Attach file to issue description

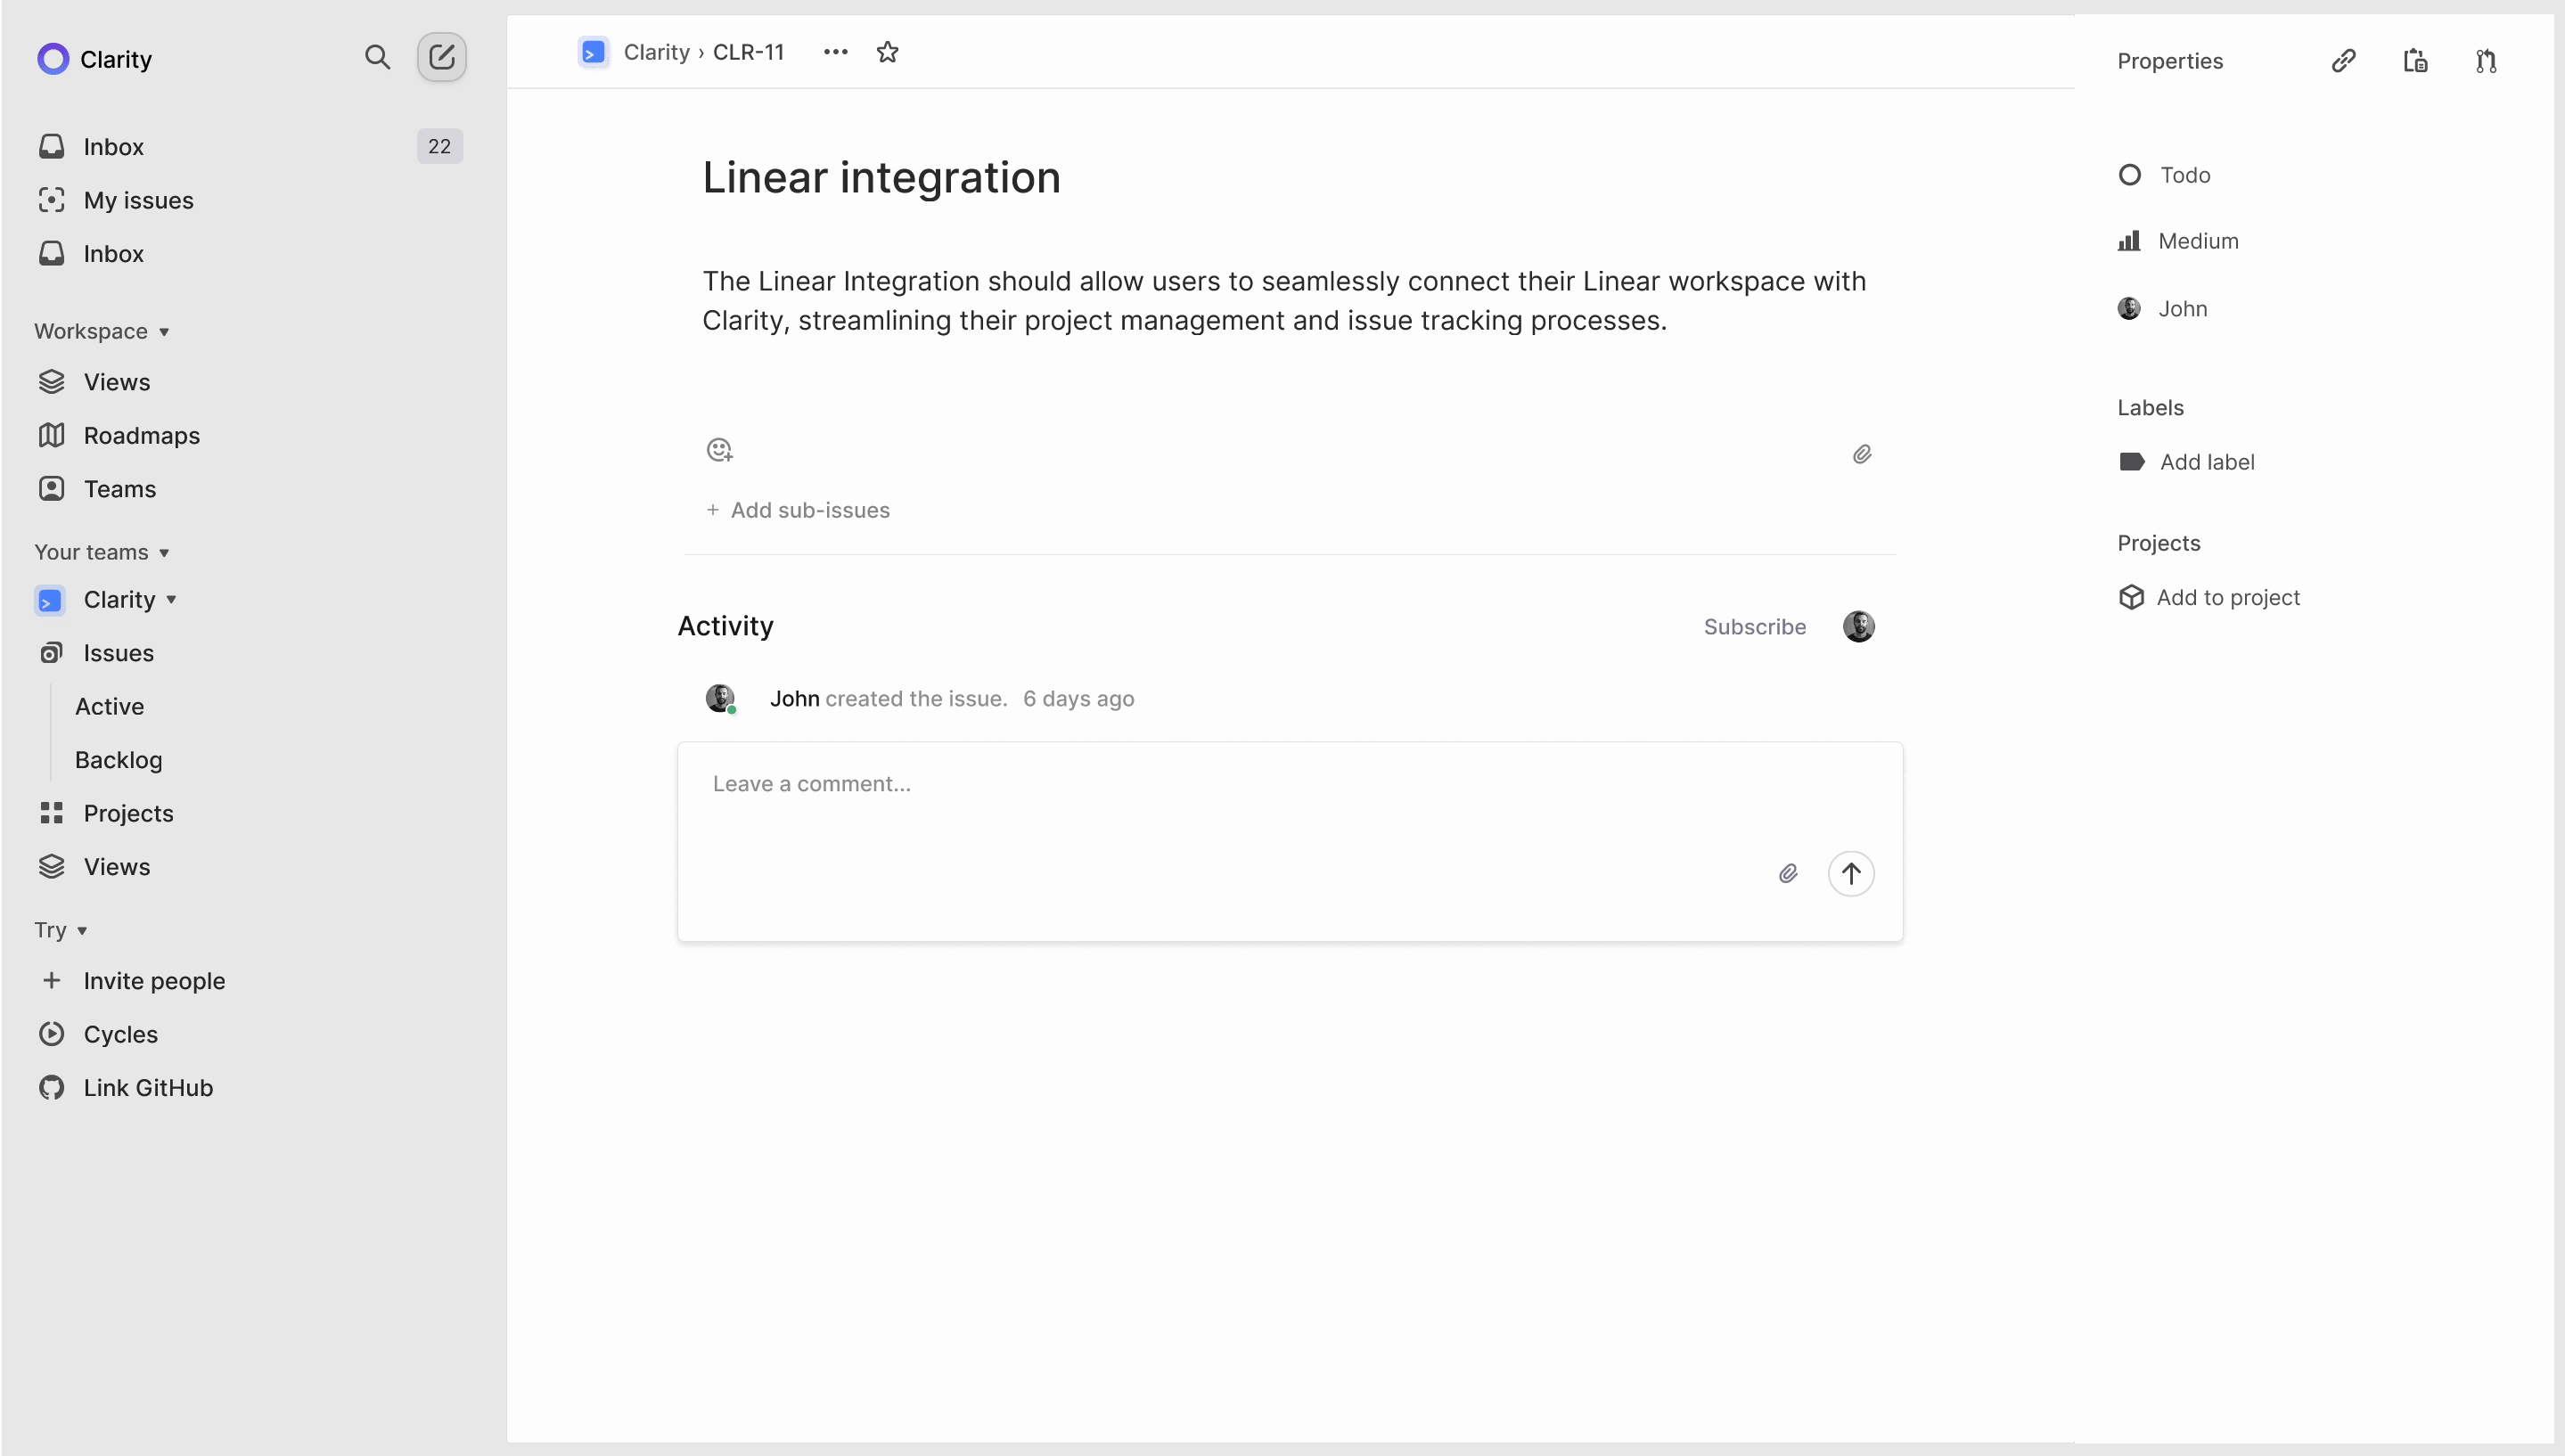coord(1861,454)
